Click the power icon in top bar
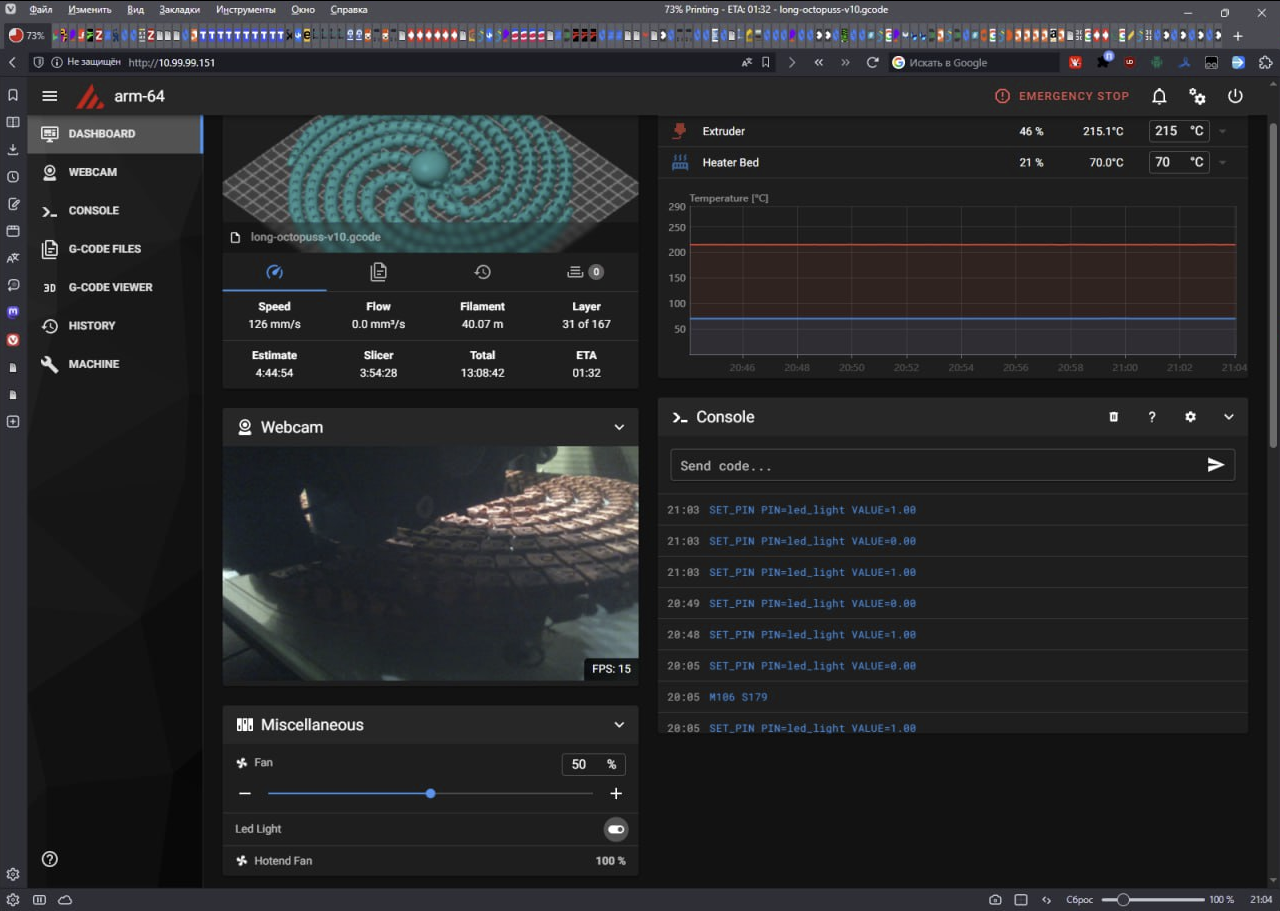This screenshot has width=1280, height=911. (1235, 96)
